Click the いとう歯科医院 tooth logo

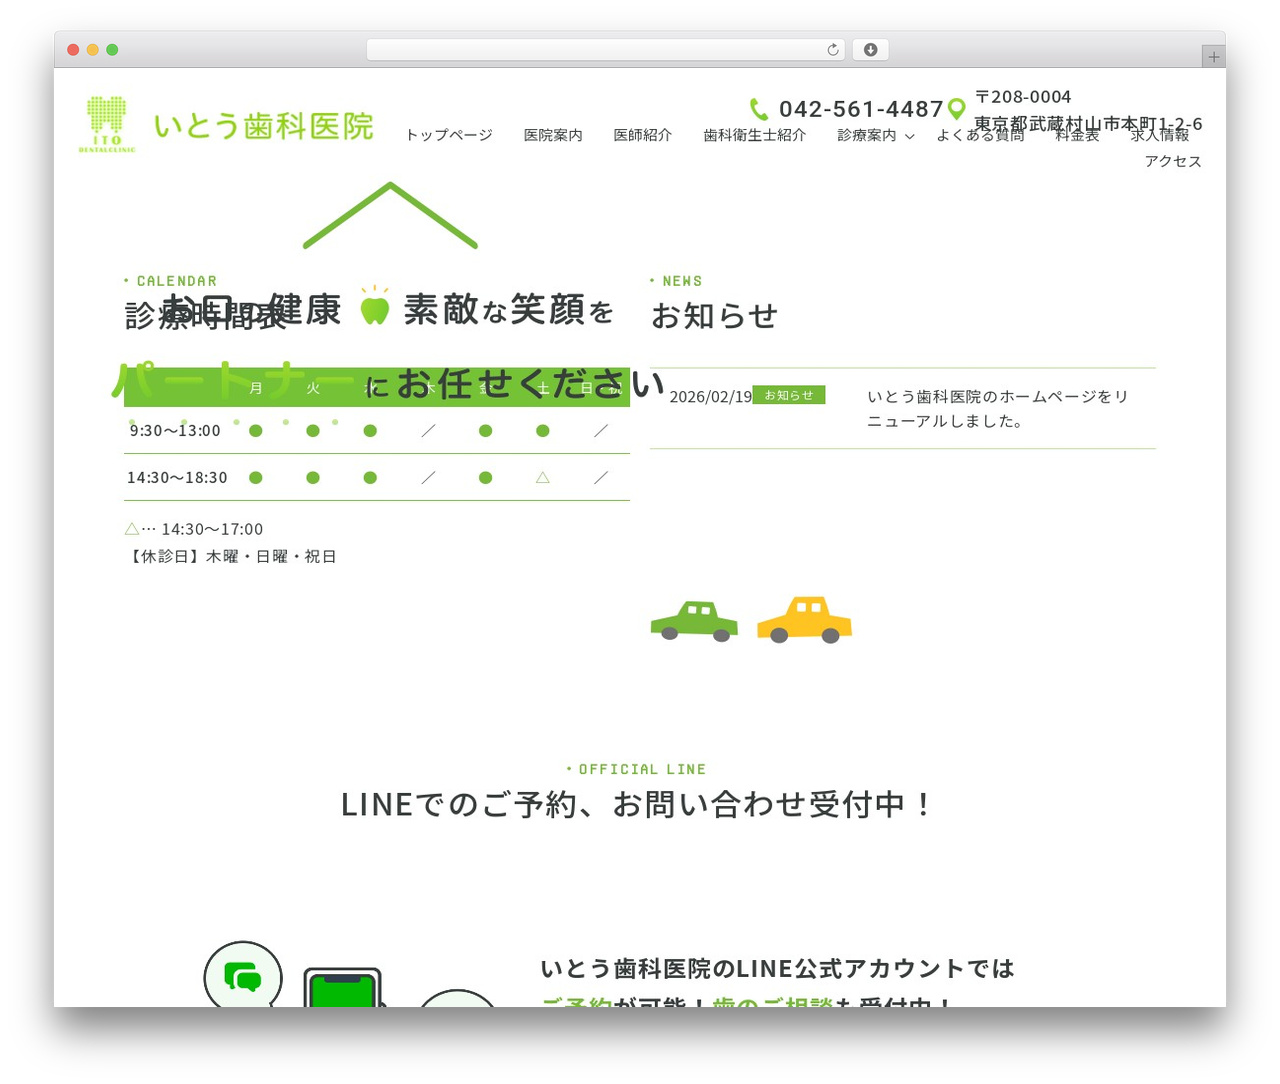(x=107, y=124)
